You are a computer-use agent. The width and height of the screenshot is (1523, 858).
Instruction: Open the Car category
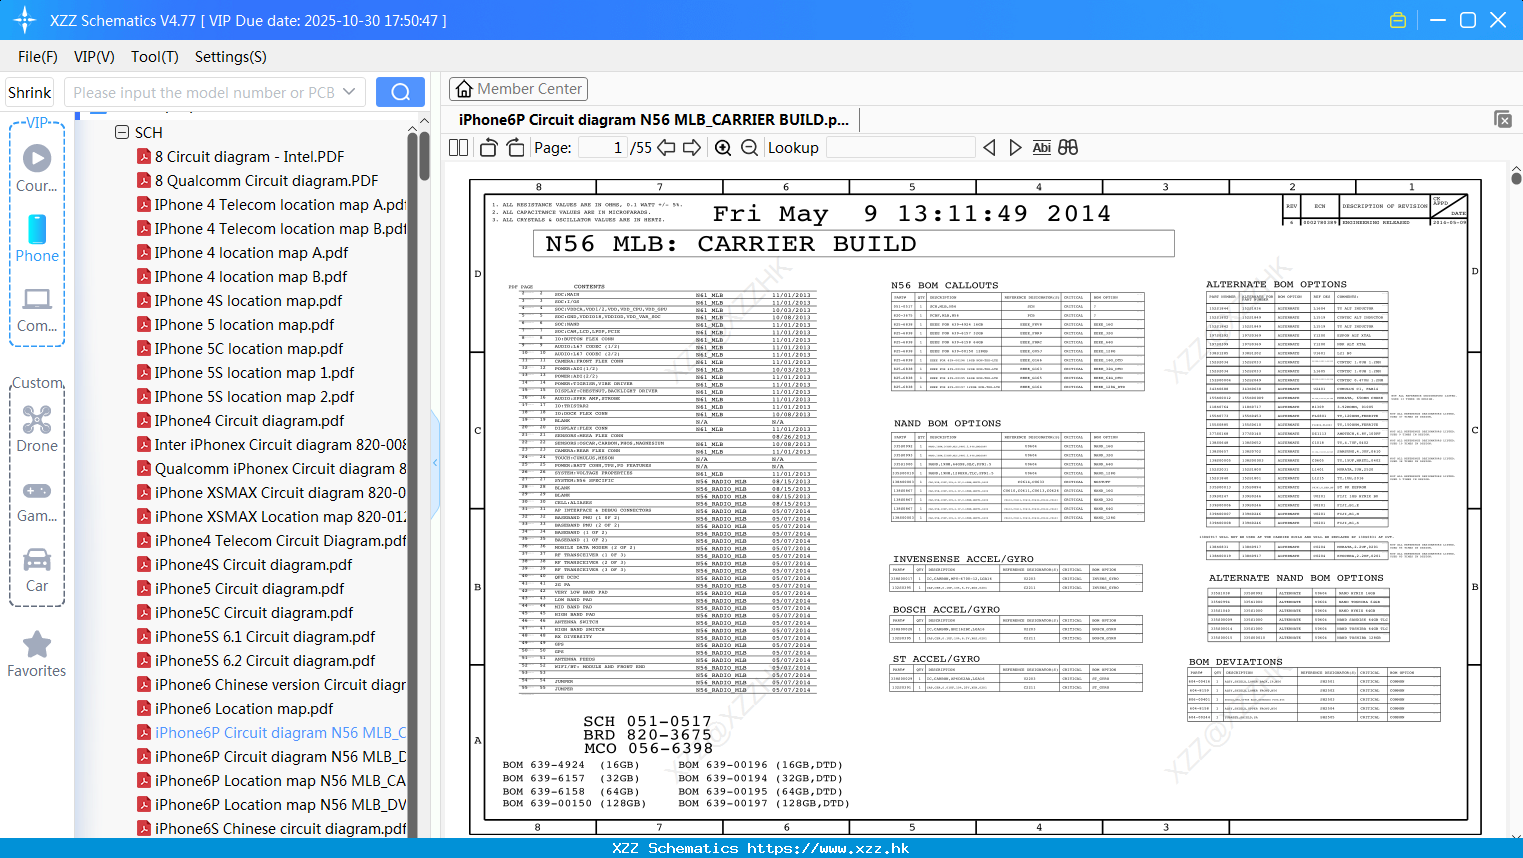pos(37,570)
